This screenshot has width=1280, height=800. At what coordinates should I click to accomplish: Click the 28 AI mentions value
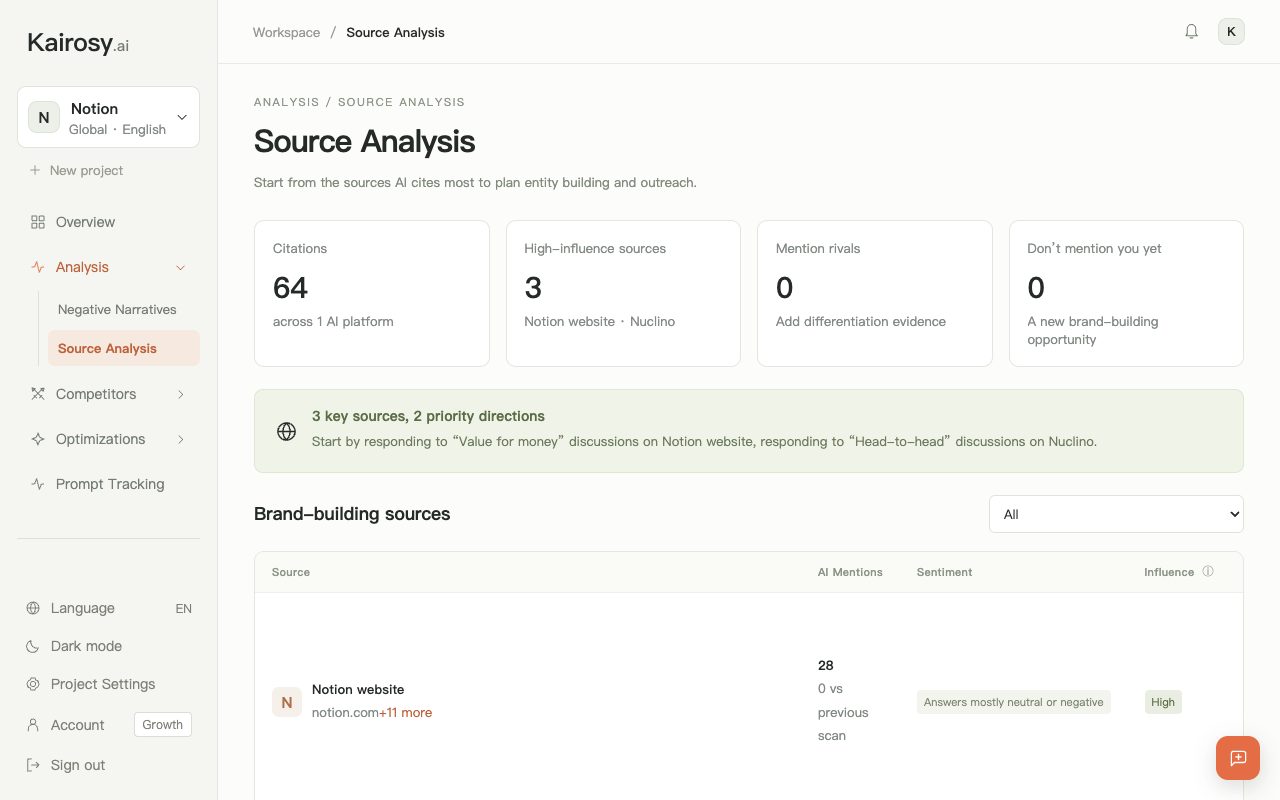coord(825,665)
